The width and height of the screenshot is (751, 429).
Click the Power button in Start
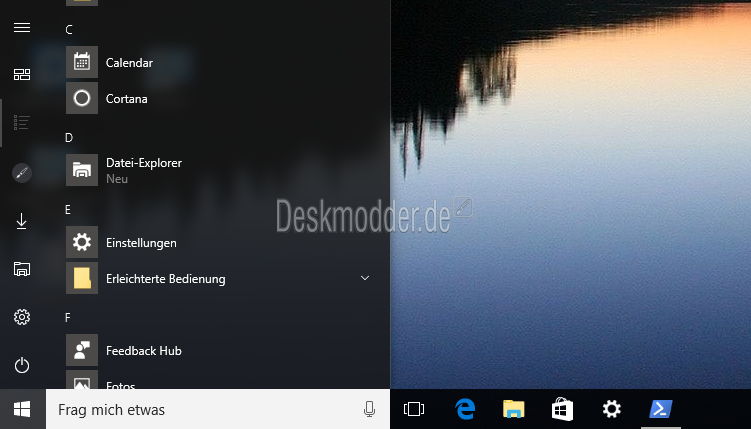22,365
